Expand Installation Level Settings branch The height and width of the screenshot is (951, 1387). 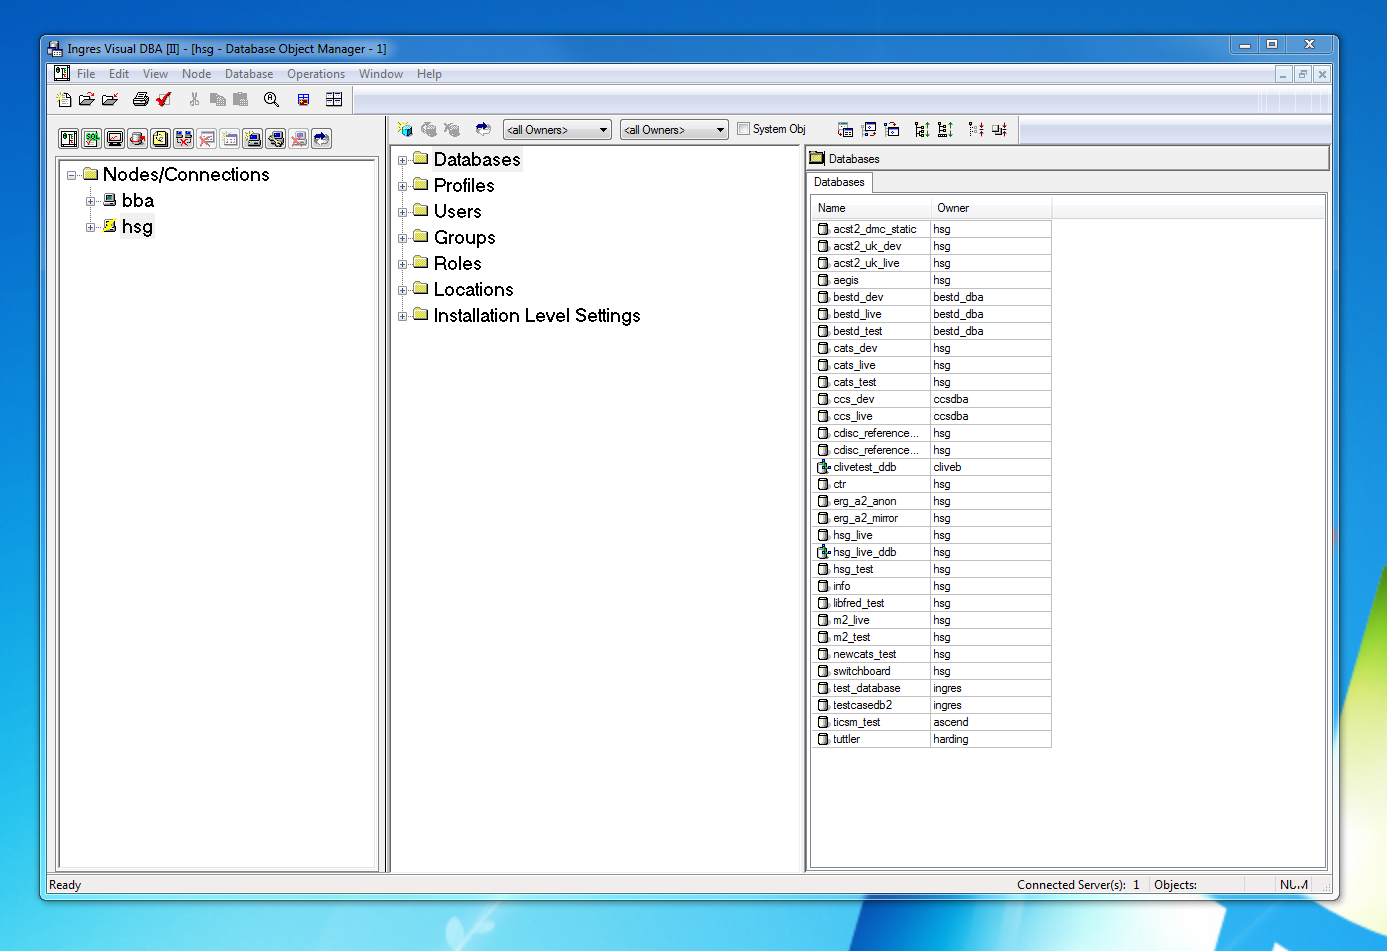pyautogui.click(x=403, y=316)
